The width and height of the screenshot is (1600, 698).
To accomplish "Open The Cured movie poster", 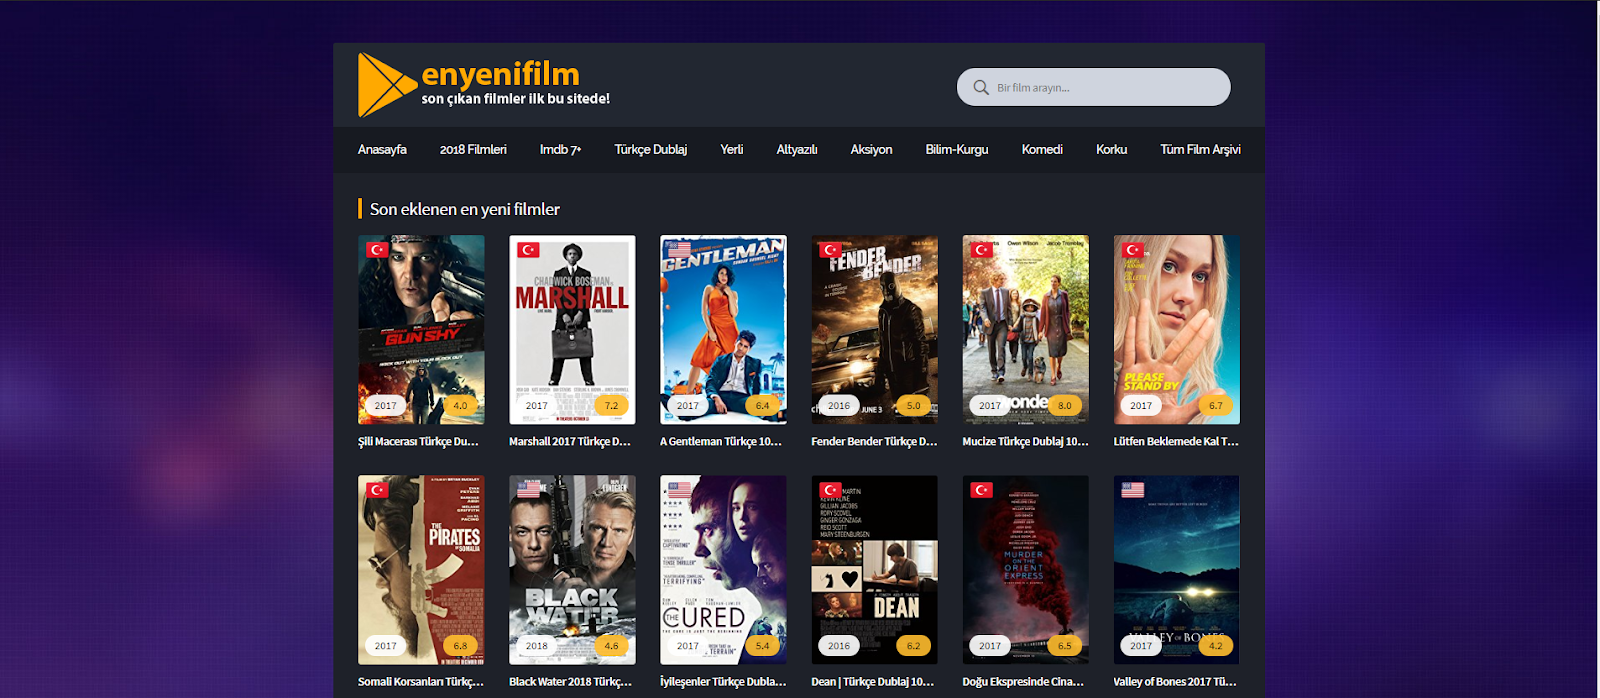I will (723, 570).
